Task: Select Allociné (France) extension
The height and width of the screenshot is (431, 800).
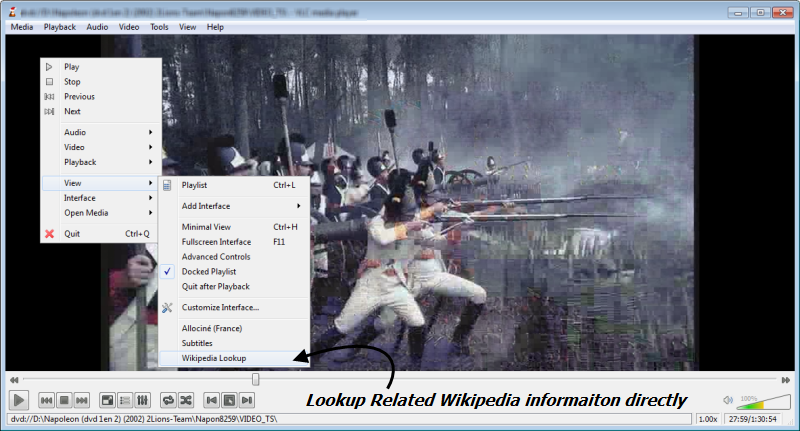Action: coord(234,328)
